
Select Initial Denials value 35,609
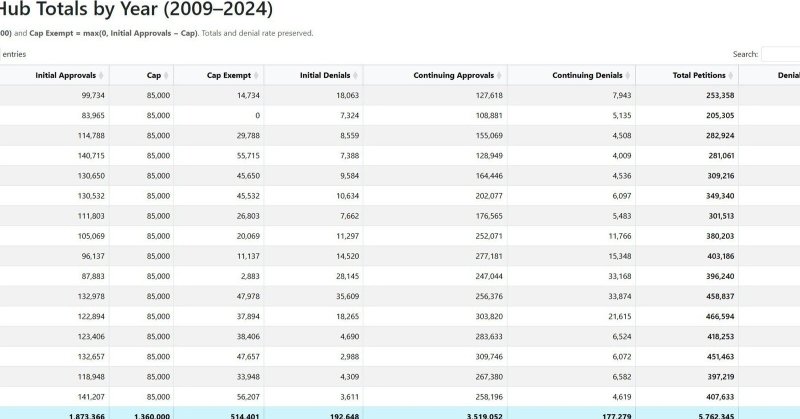point(347,297)
